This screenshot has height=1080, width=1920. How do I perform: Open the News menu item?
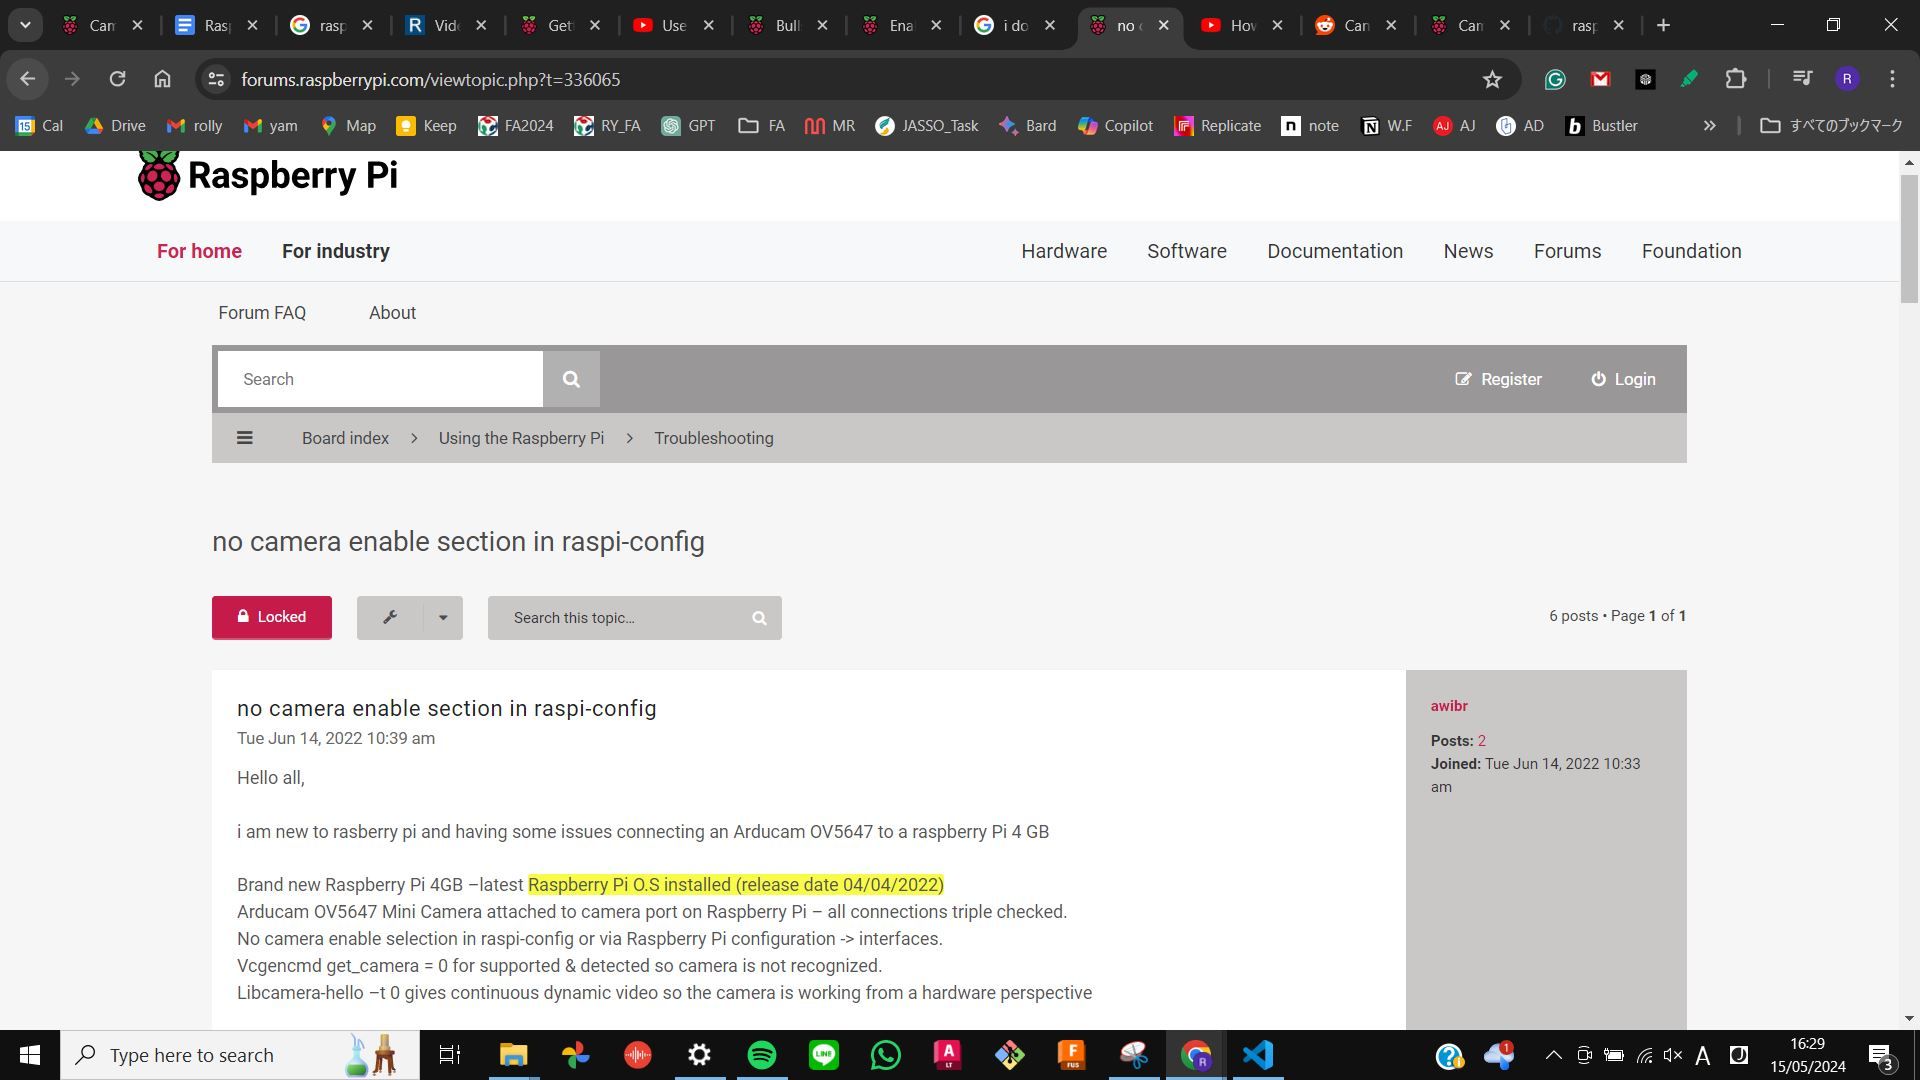click(1468, 251)
